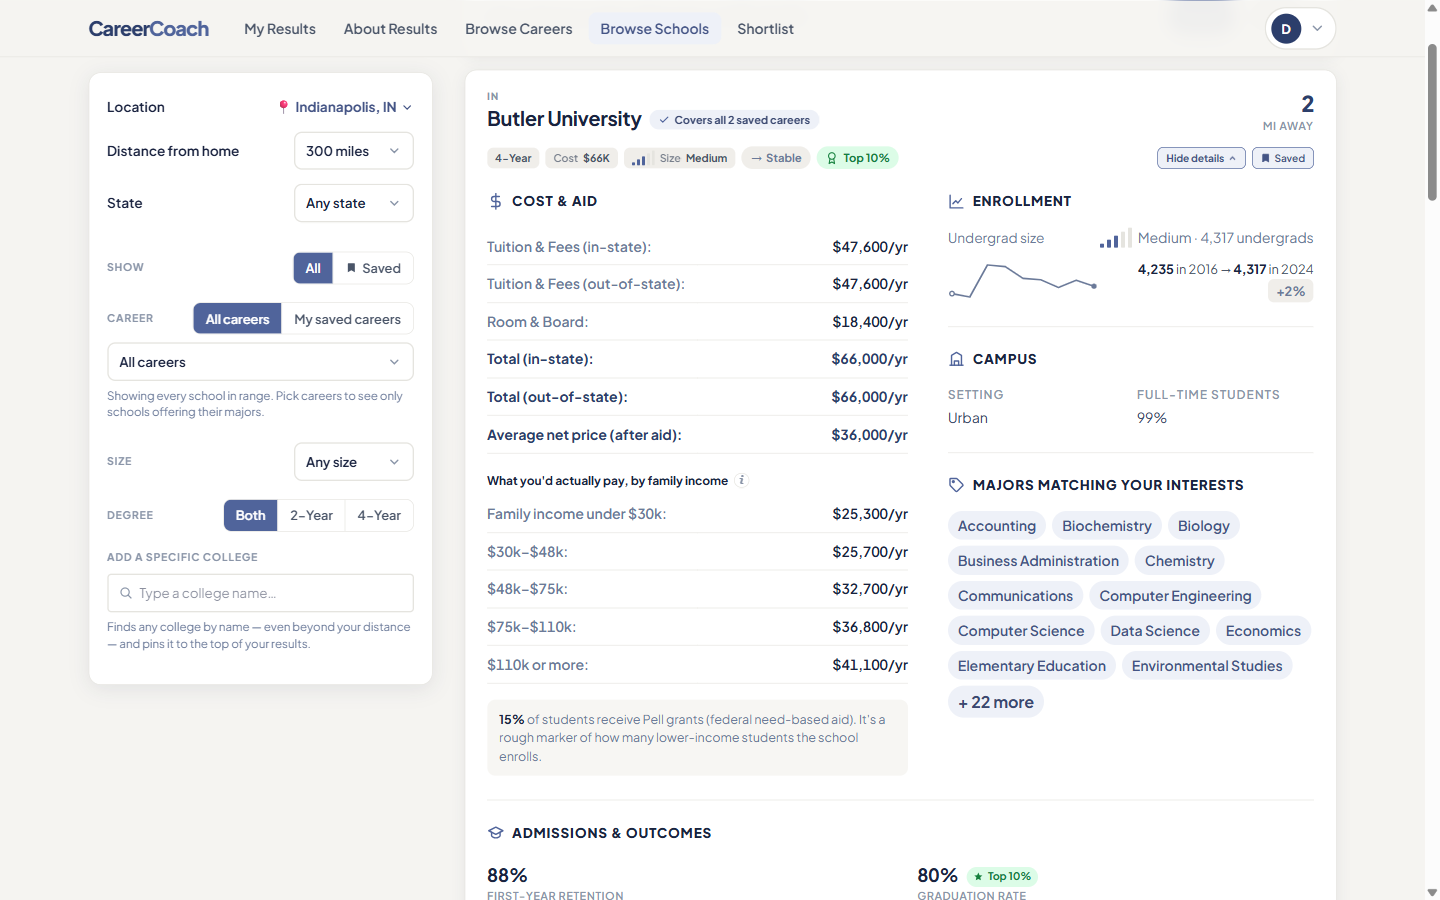Viewport: 1440px width, 900px height.
Task: Click the Environmental Studies chip
Action: 1207,666
